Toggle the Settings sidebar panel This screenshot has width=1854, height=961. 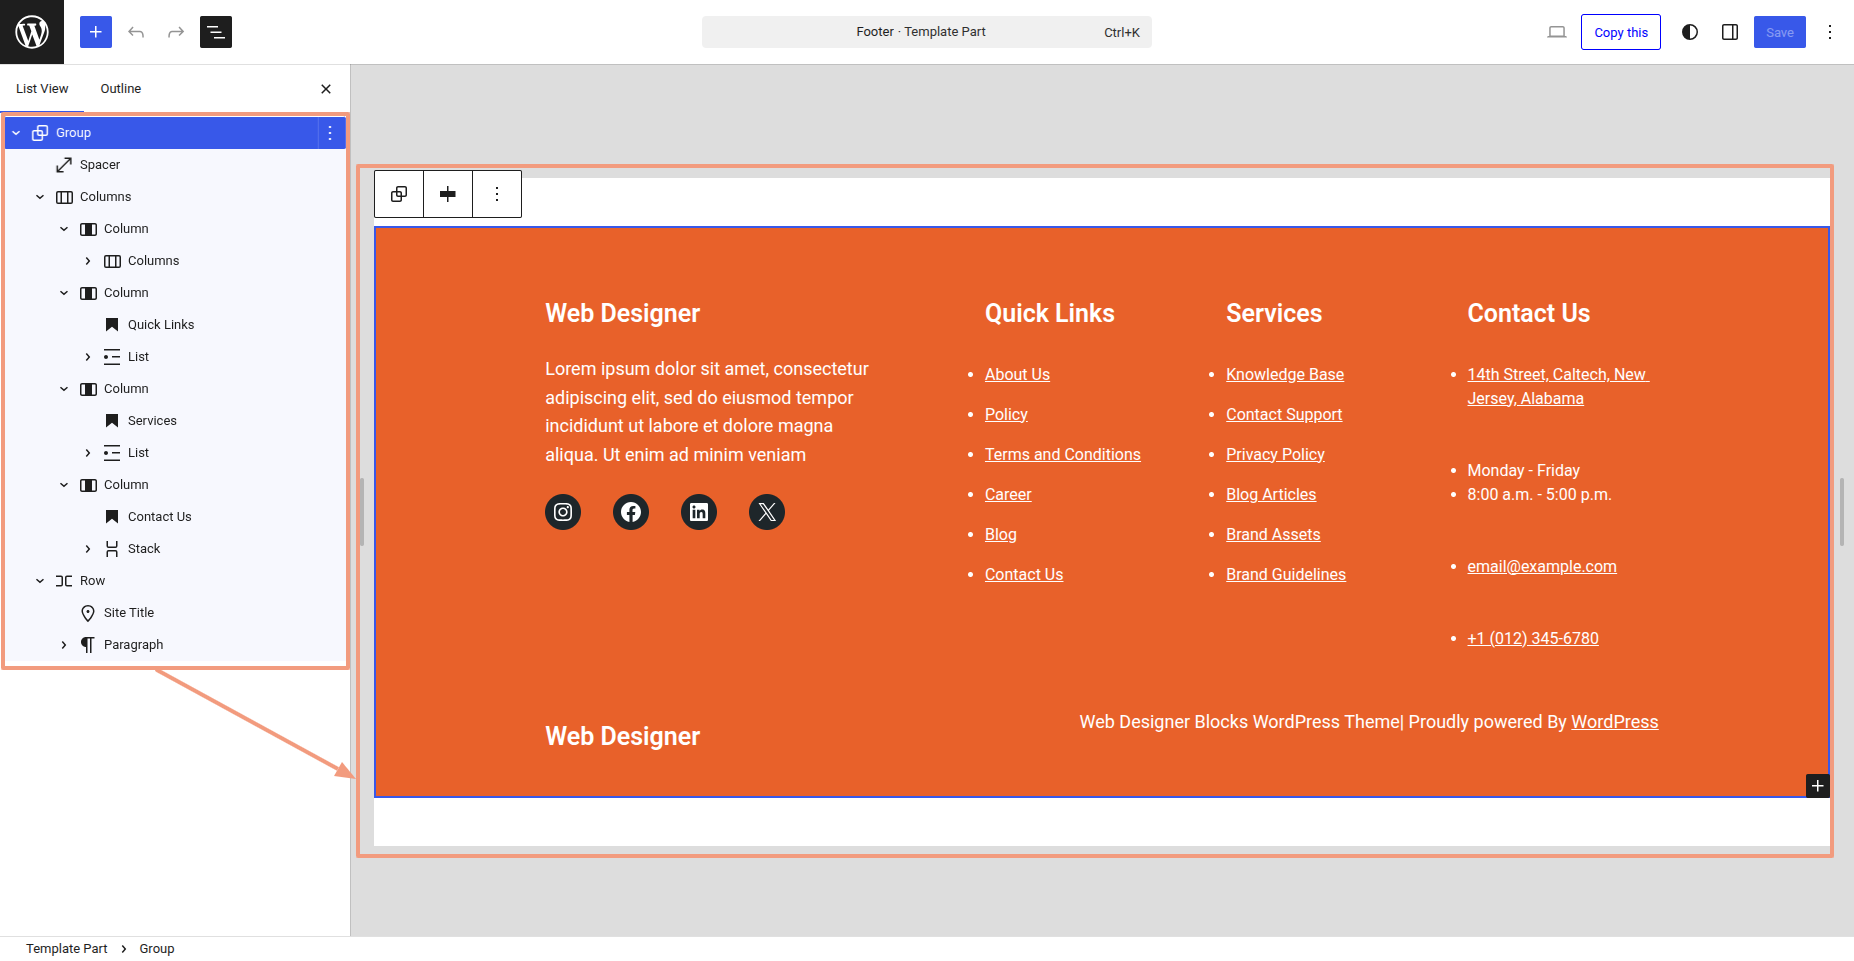[x=1730, y=32]
